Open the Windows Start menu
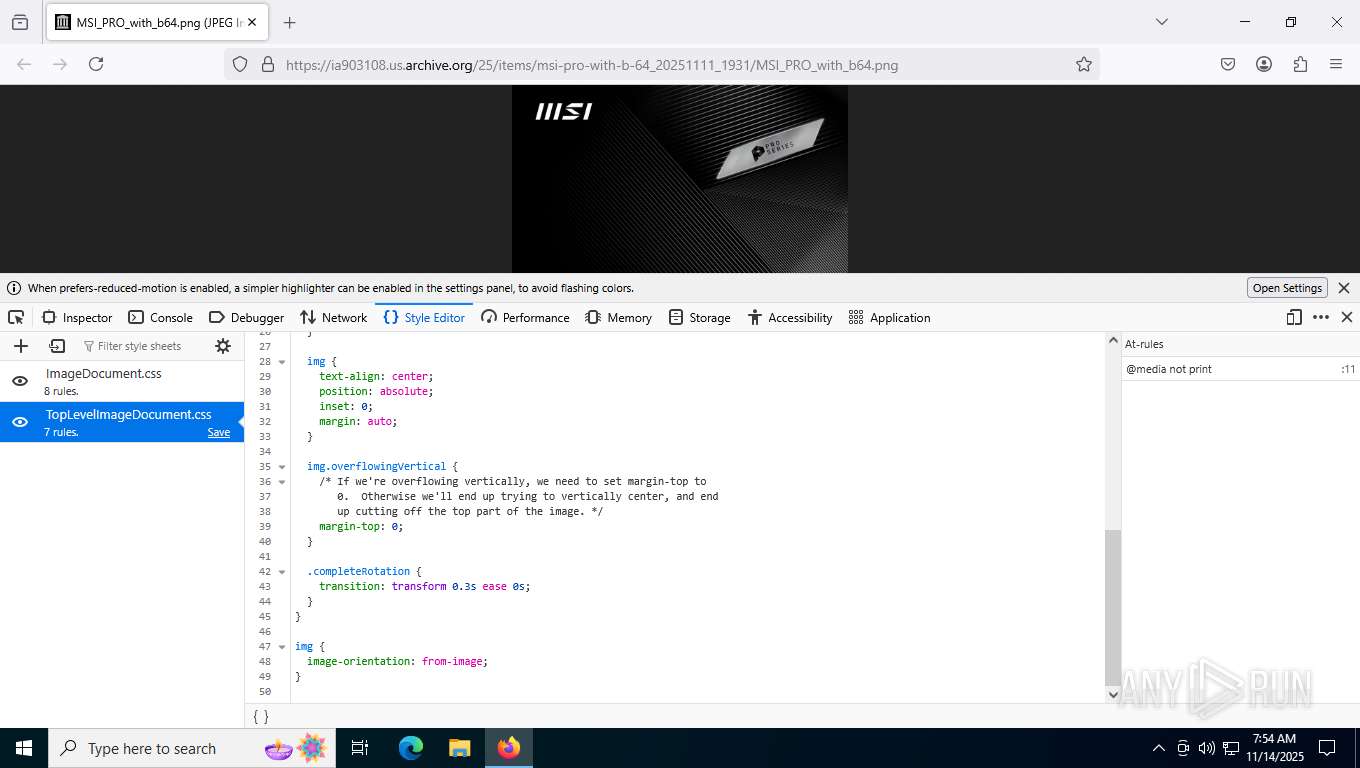The image size is (1360, 768). [23, 748]
